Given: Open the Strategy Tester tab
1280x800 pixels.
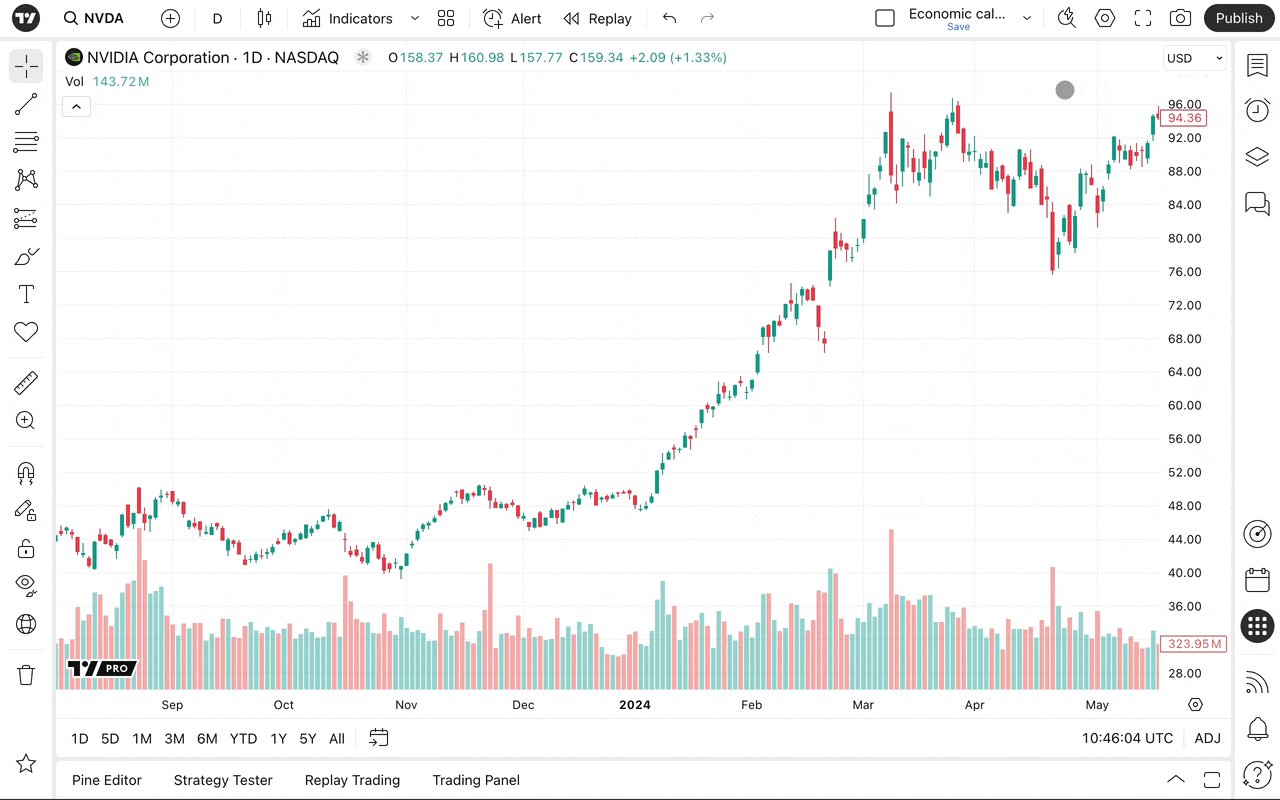Looking at the screenshot, I should 223,780.
